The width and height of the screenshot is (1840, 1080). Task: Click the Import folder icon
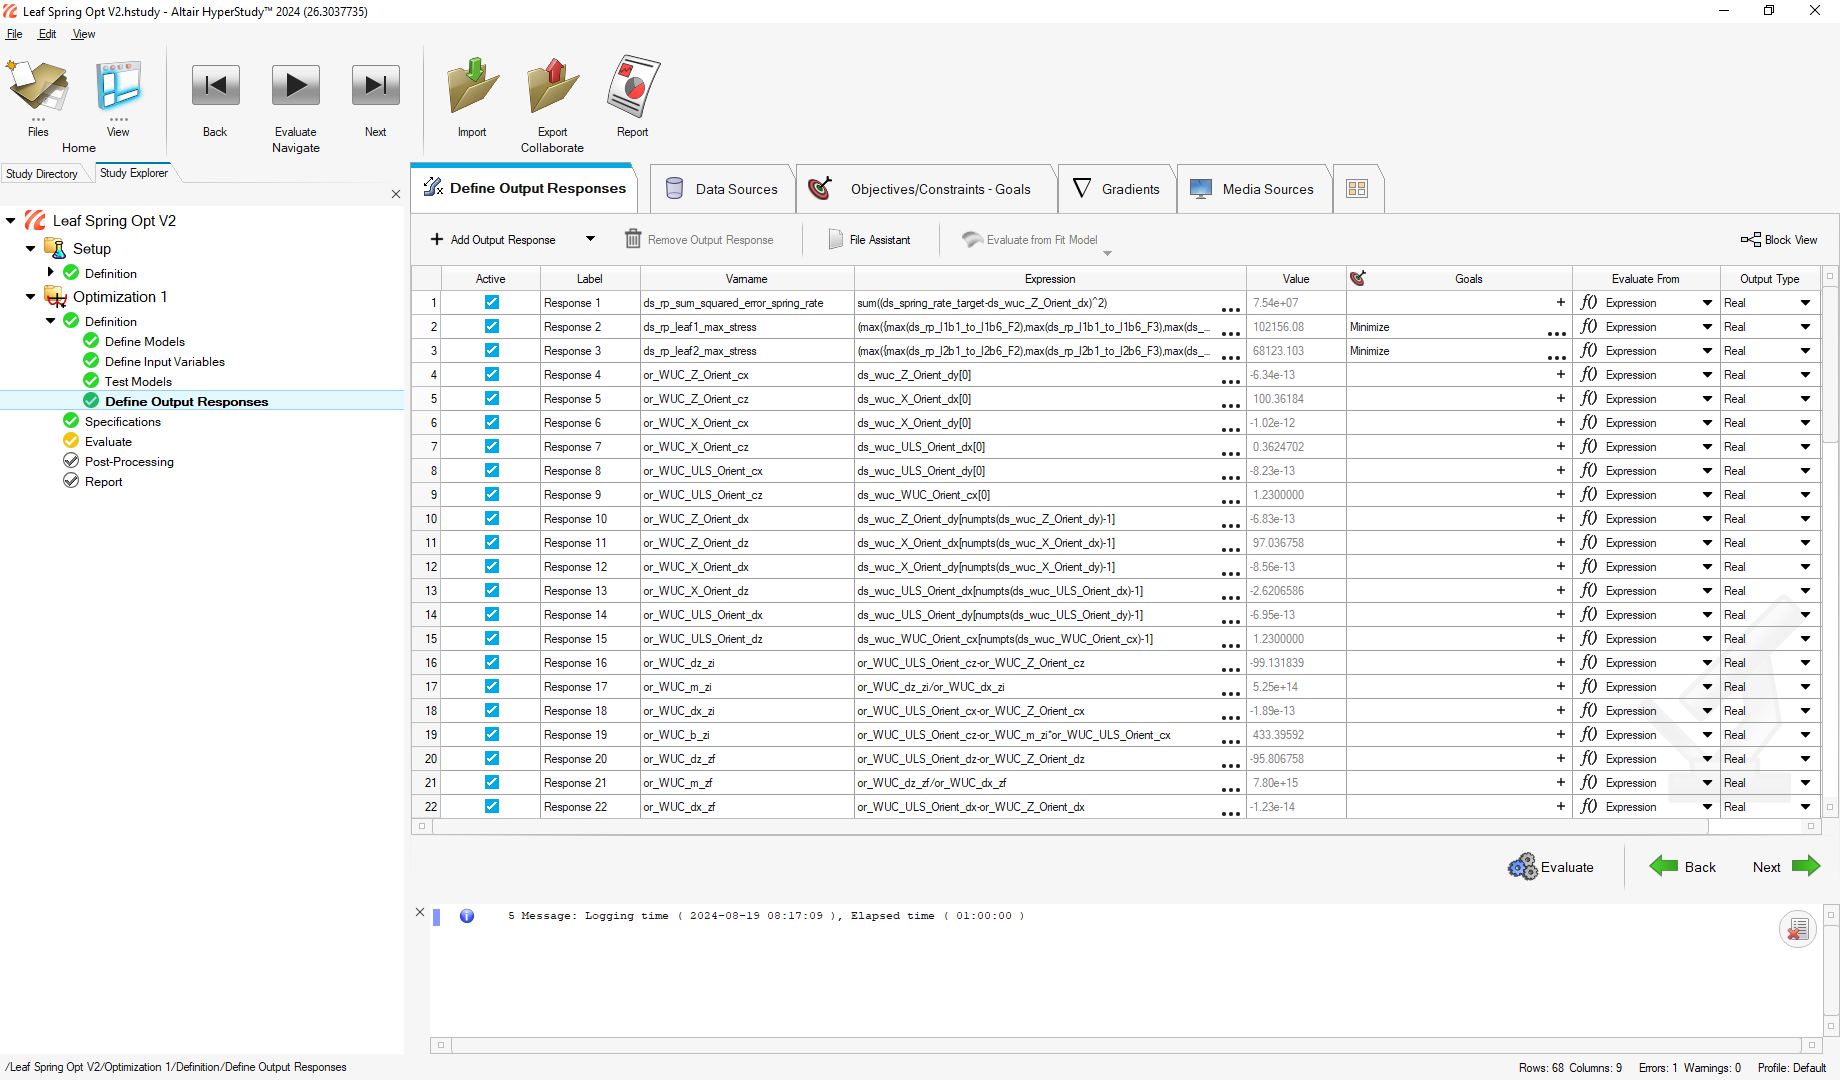472,86
